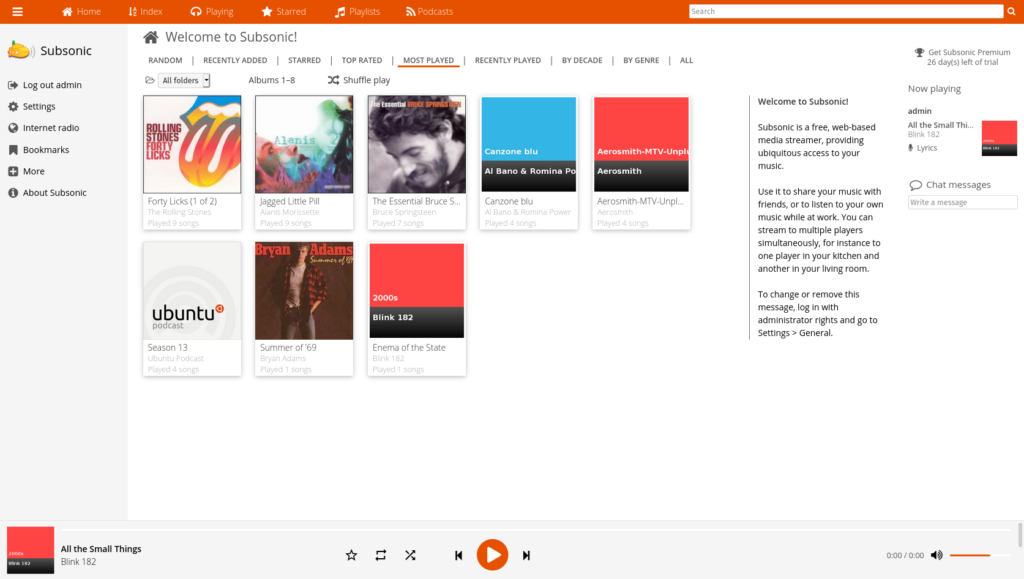Switch to the Top Rated tab

coord(362,60)
